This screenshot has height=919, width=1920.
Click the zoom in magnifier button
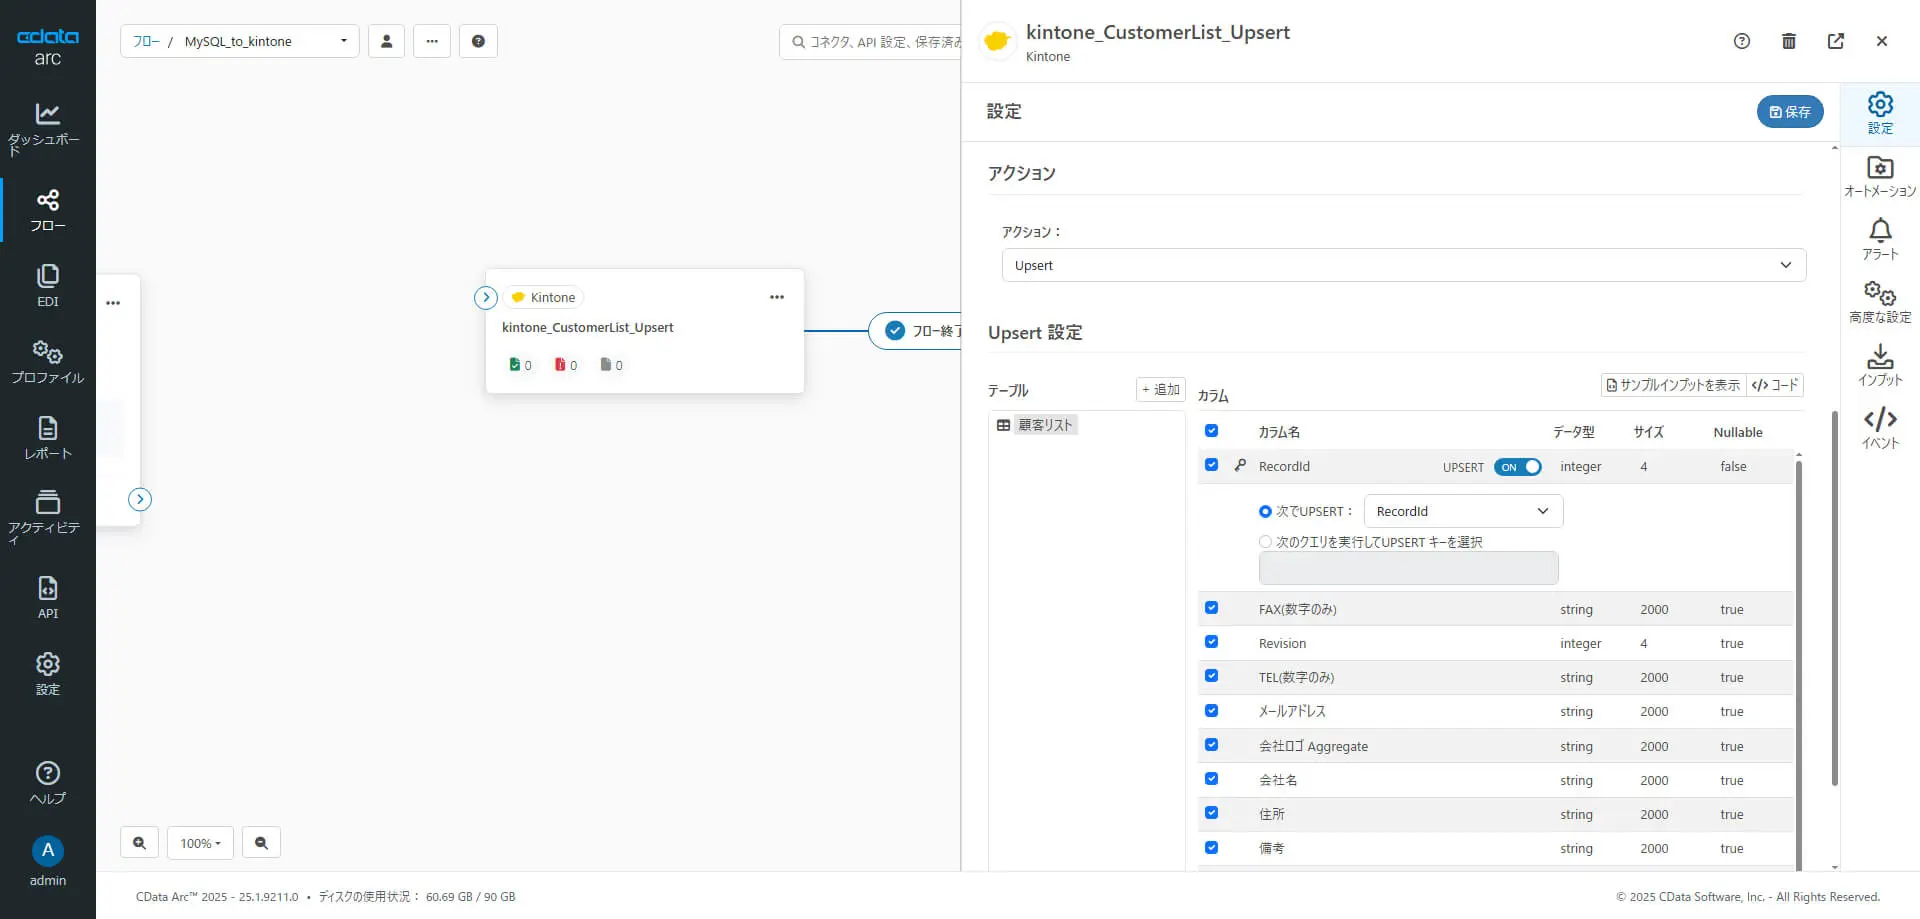(139, 843)
